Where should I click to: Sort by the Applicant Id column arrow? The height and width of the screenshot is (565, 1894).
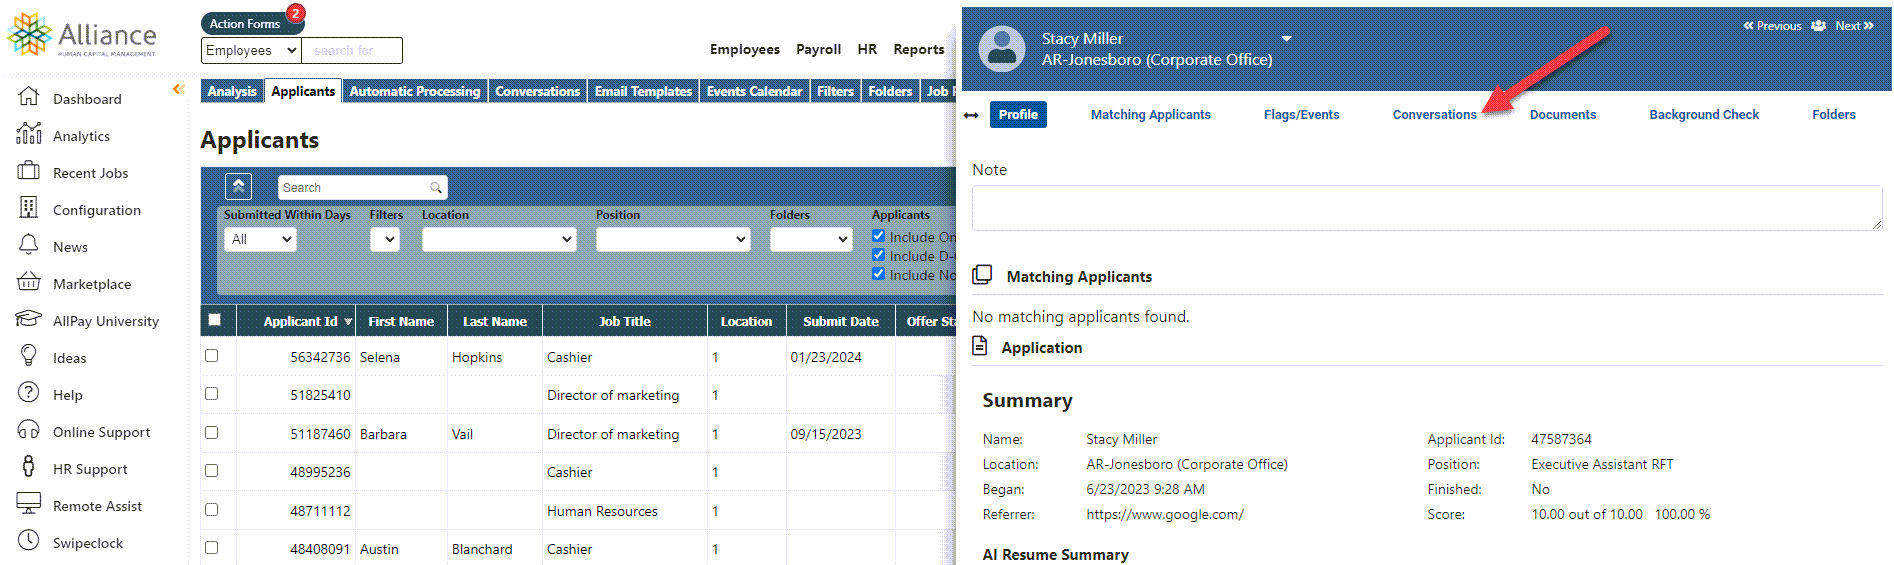(x=348, y=322)
